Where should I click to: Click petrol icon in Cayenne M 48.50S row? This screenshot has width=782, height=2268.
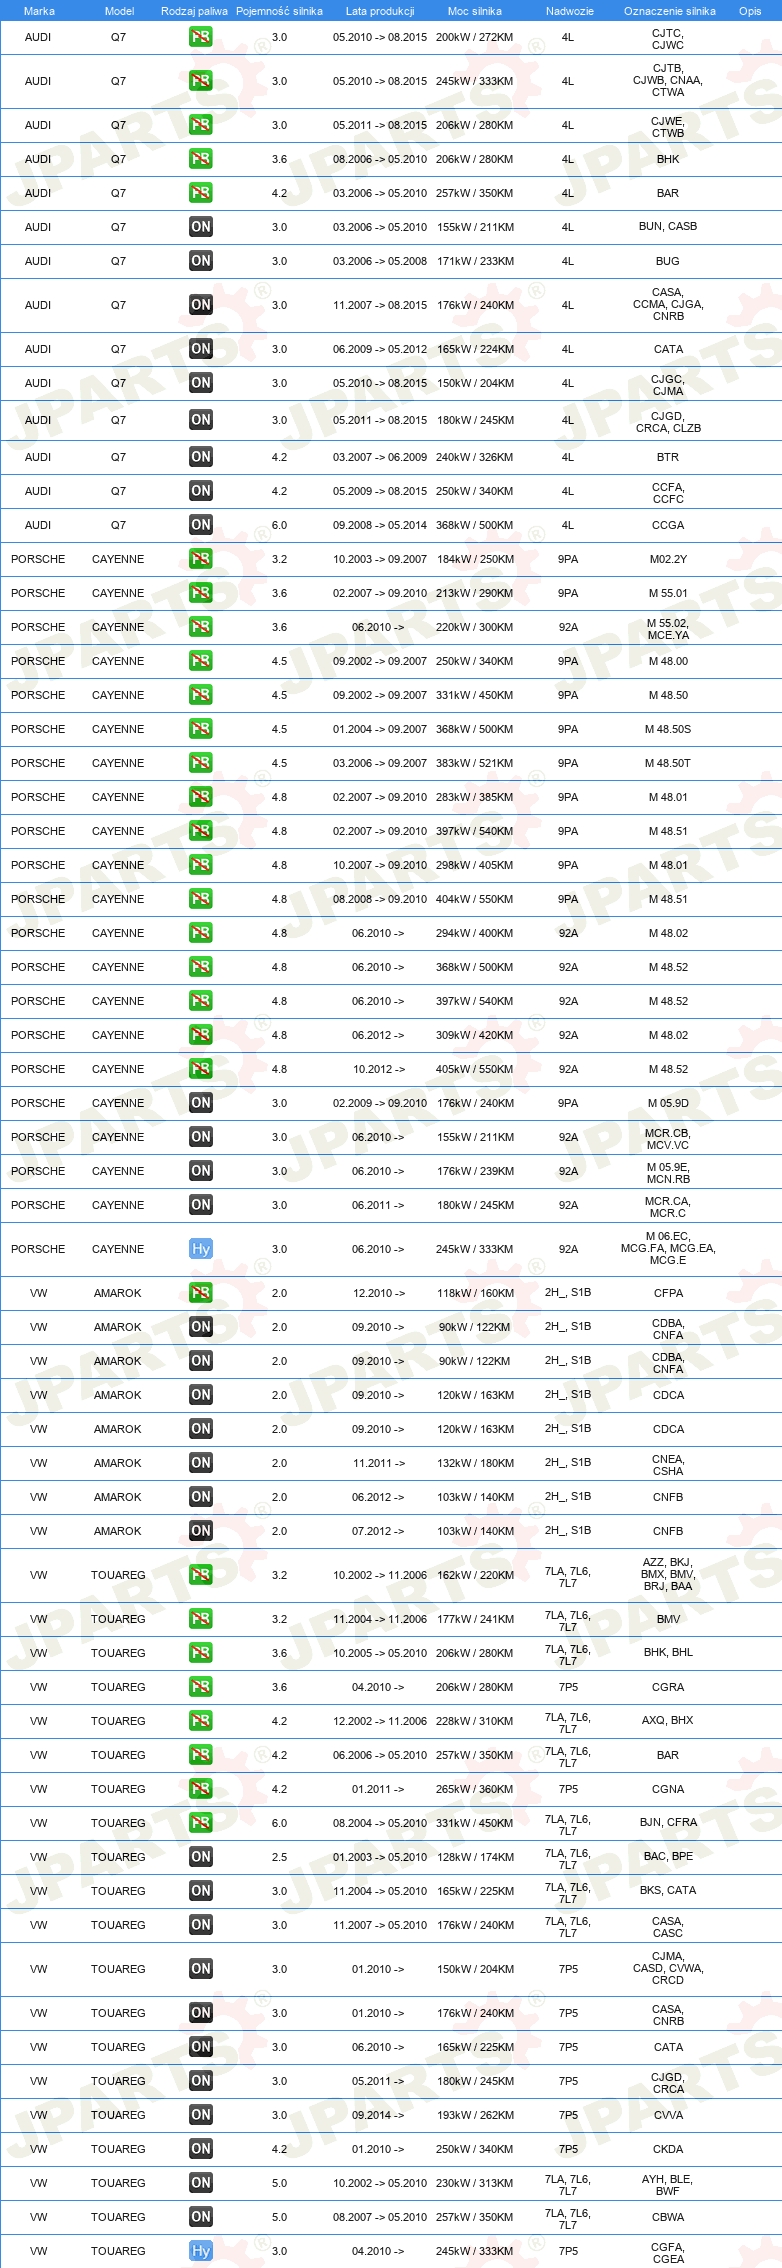click(x=201, y=729)
